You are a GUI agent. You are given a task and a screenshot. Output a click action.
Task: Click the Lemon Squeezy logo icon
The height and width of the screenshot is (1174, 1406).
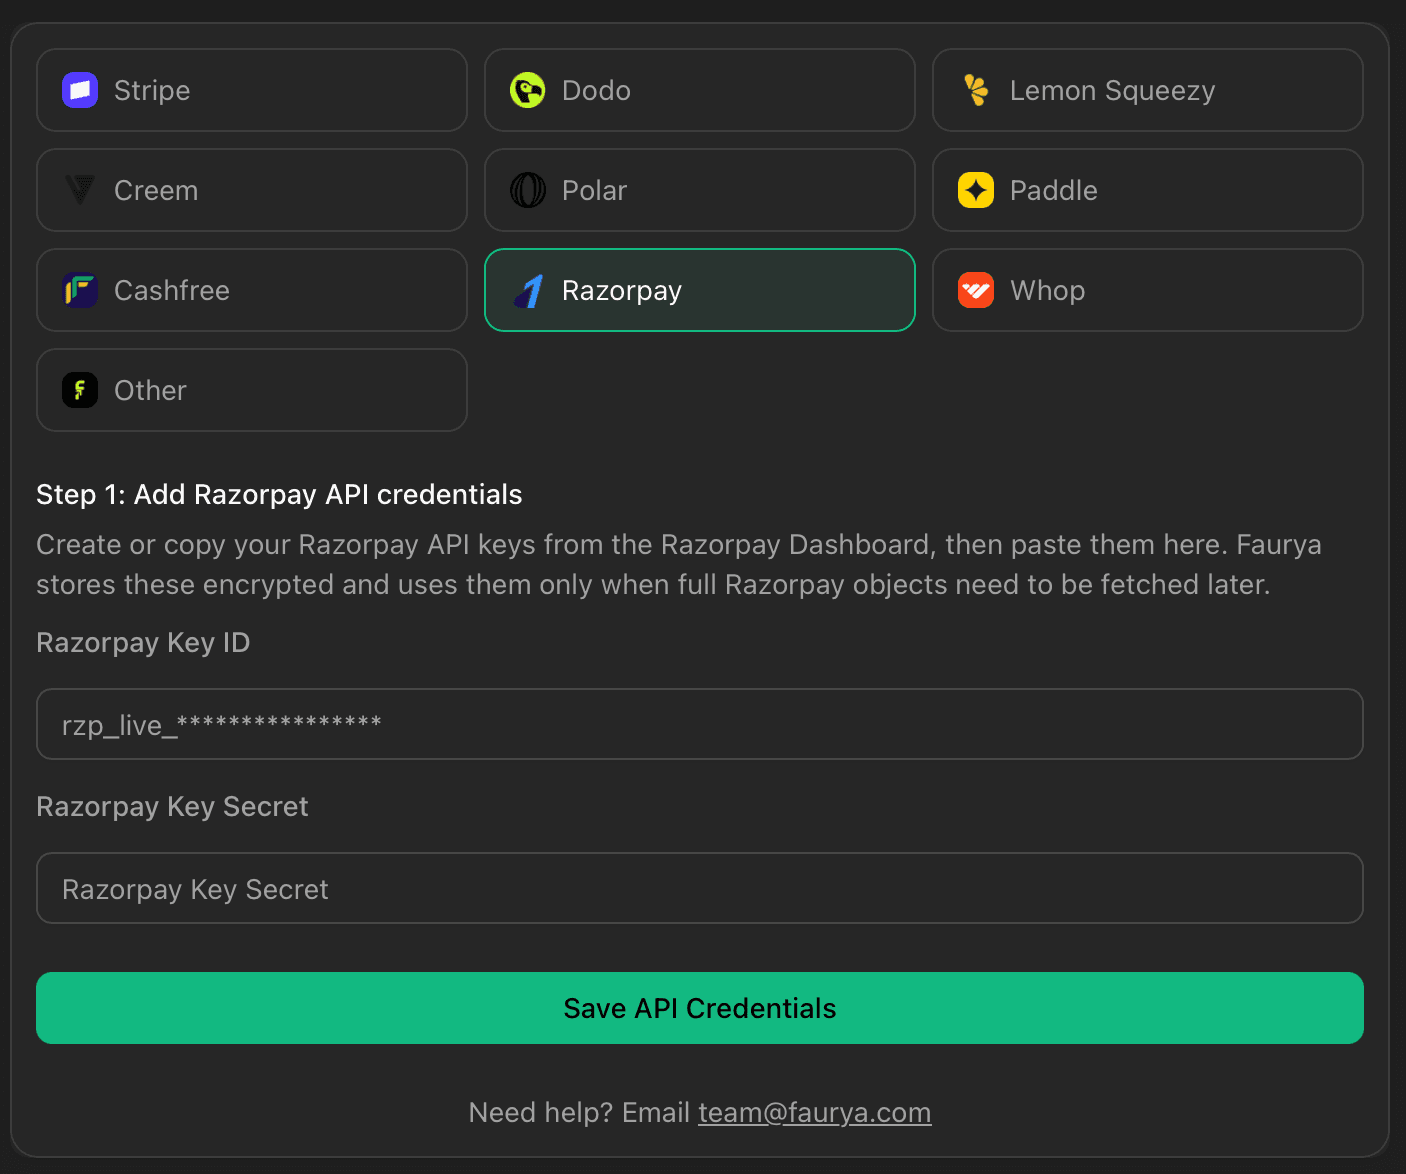(x=976, y=90)
